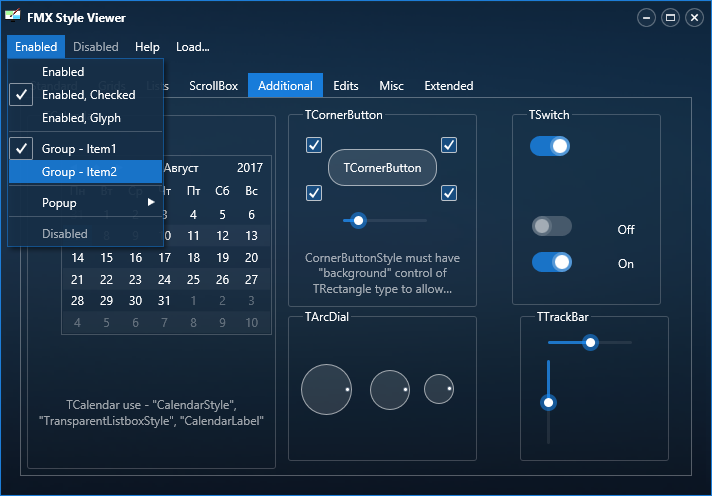Switch to the Extended tab
Image resolution: width=712 pixels, height=496 pixels.
[x=449, y=86]
